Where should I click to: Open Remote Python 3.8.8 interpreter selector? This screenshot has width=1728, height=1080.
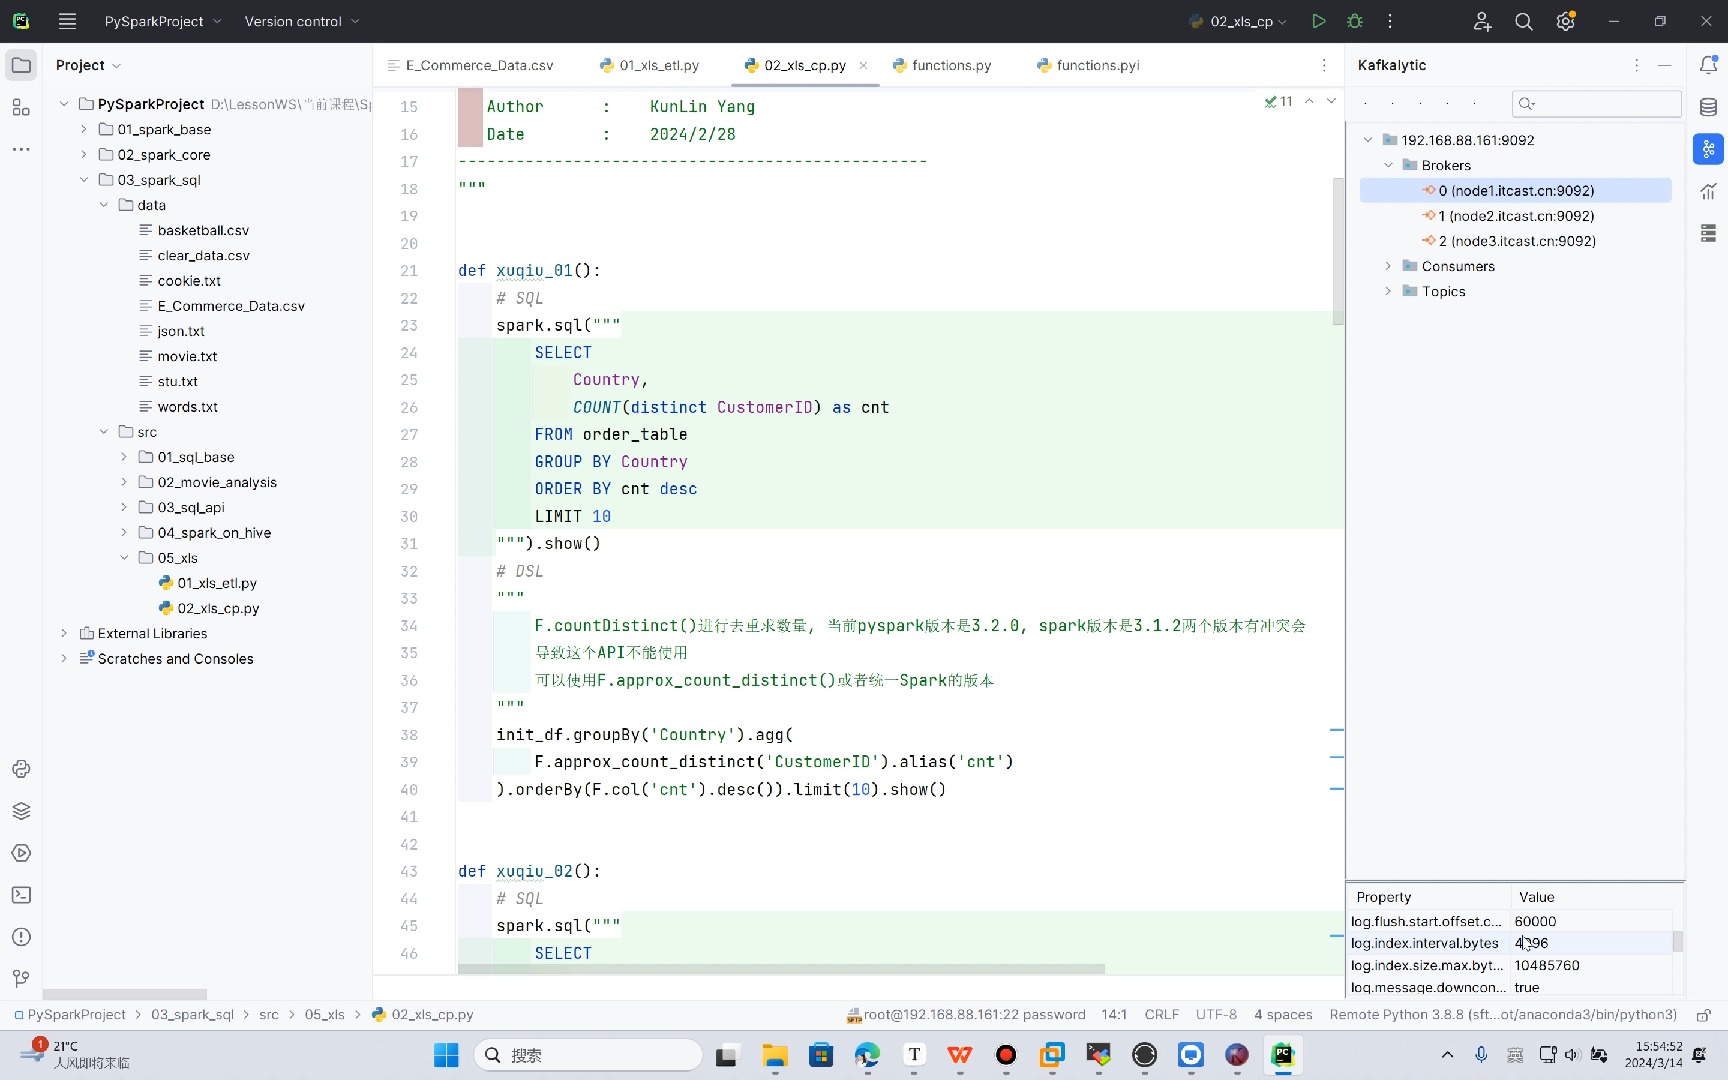(x=1503, y=1014)
